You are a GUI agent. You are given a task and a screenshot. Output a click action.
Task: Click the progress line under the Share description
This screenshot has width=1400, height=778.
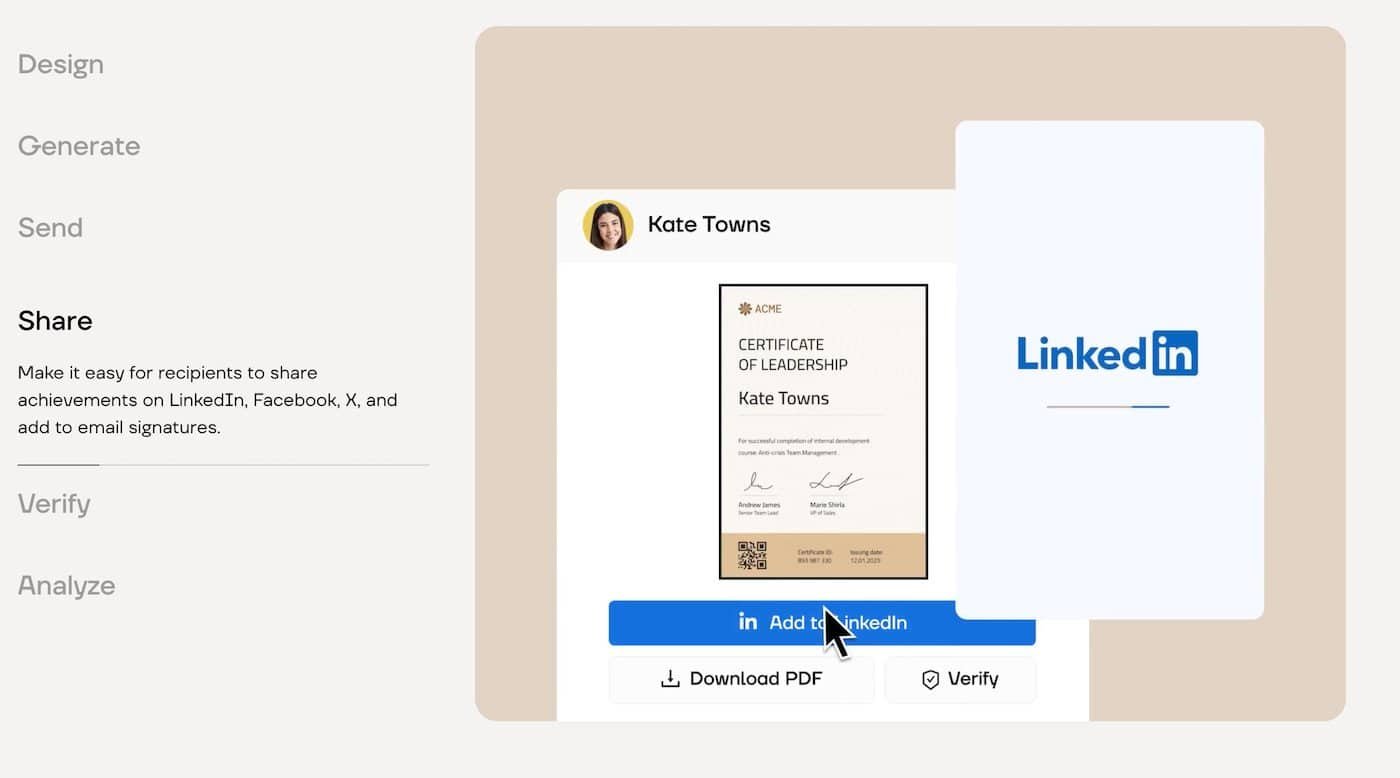pos(58,463)
